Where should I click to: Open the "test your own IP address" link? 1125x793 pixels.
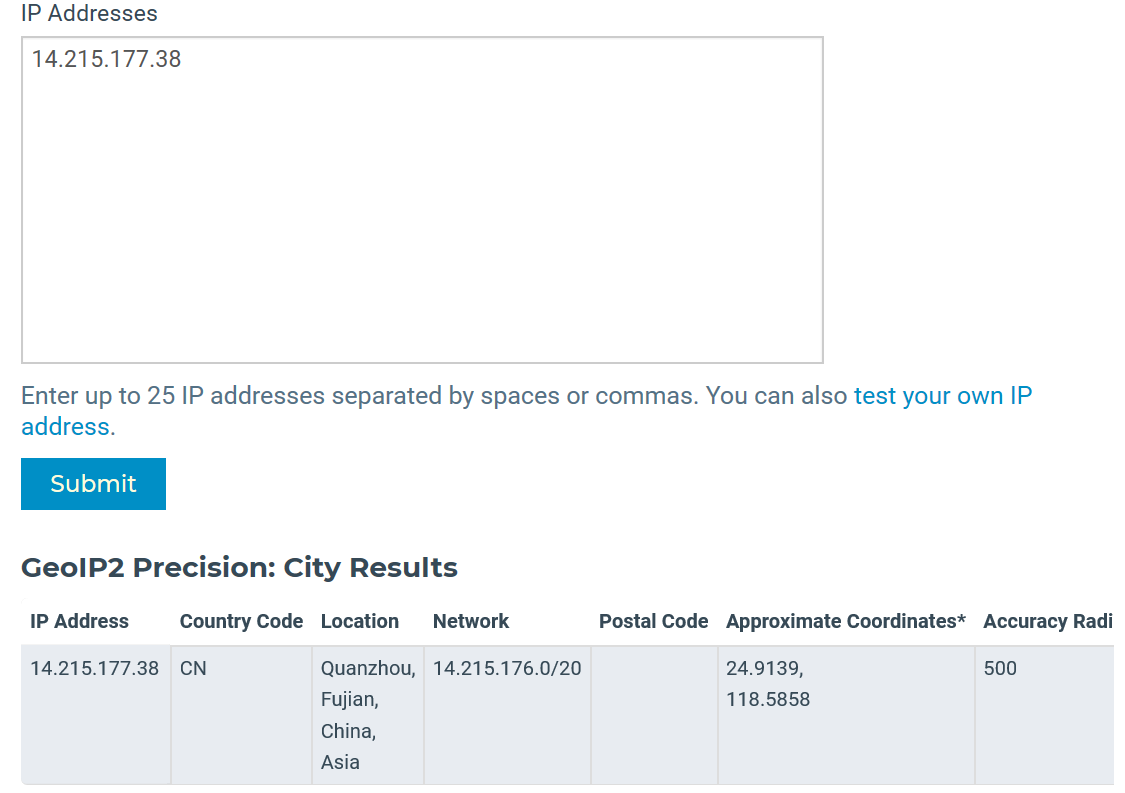[942, 396]
